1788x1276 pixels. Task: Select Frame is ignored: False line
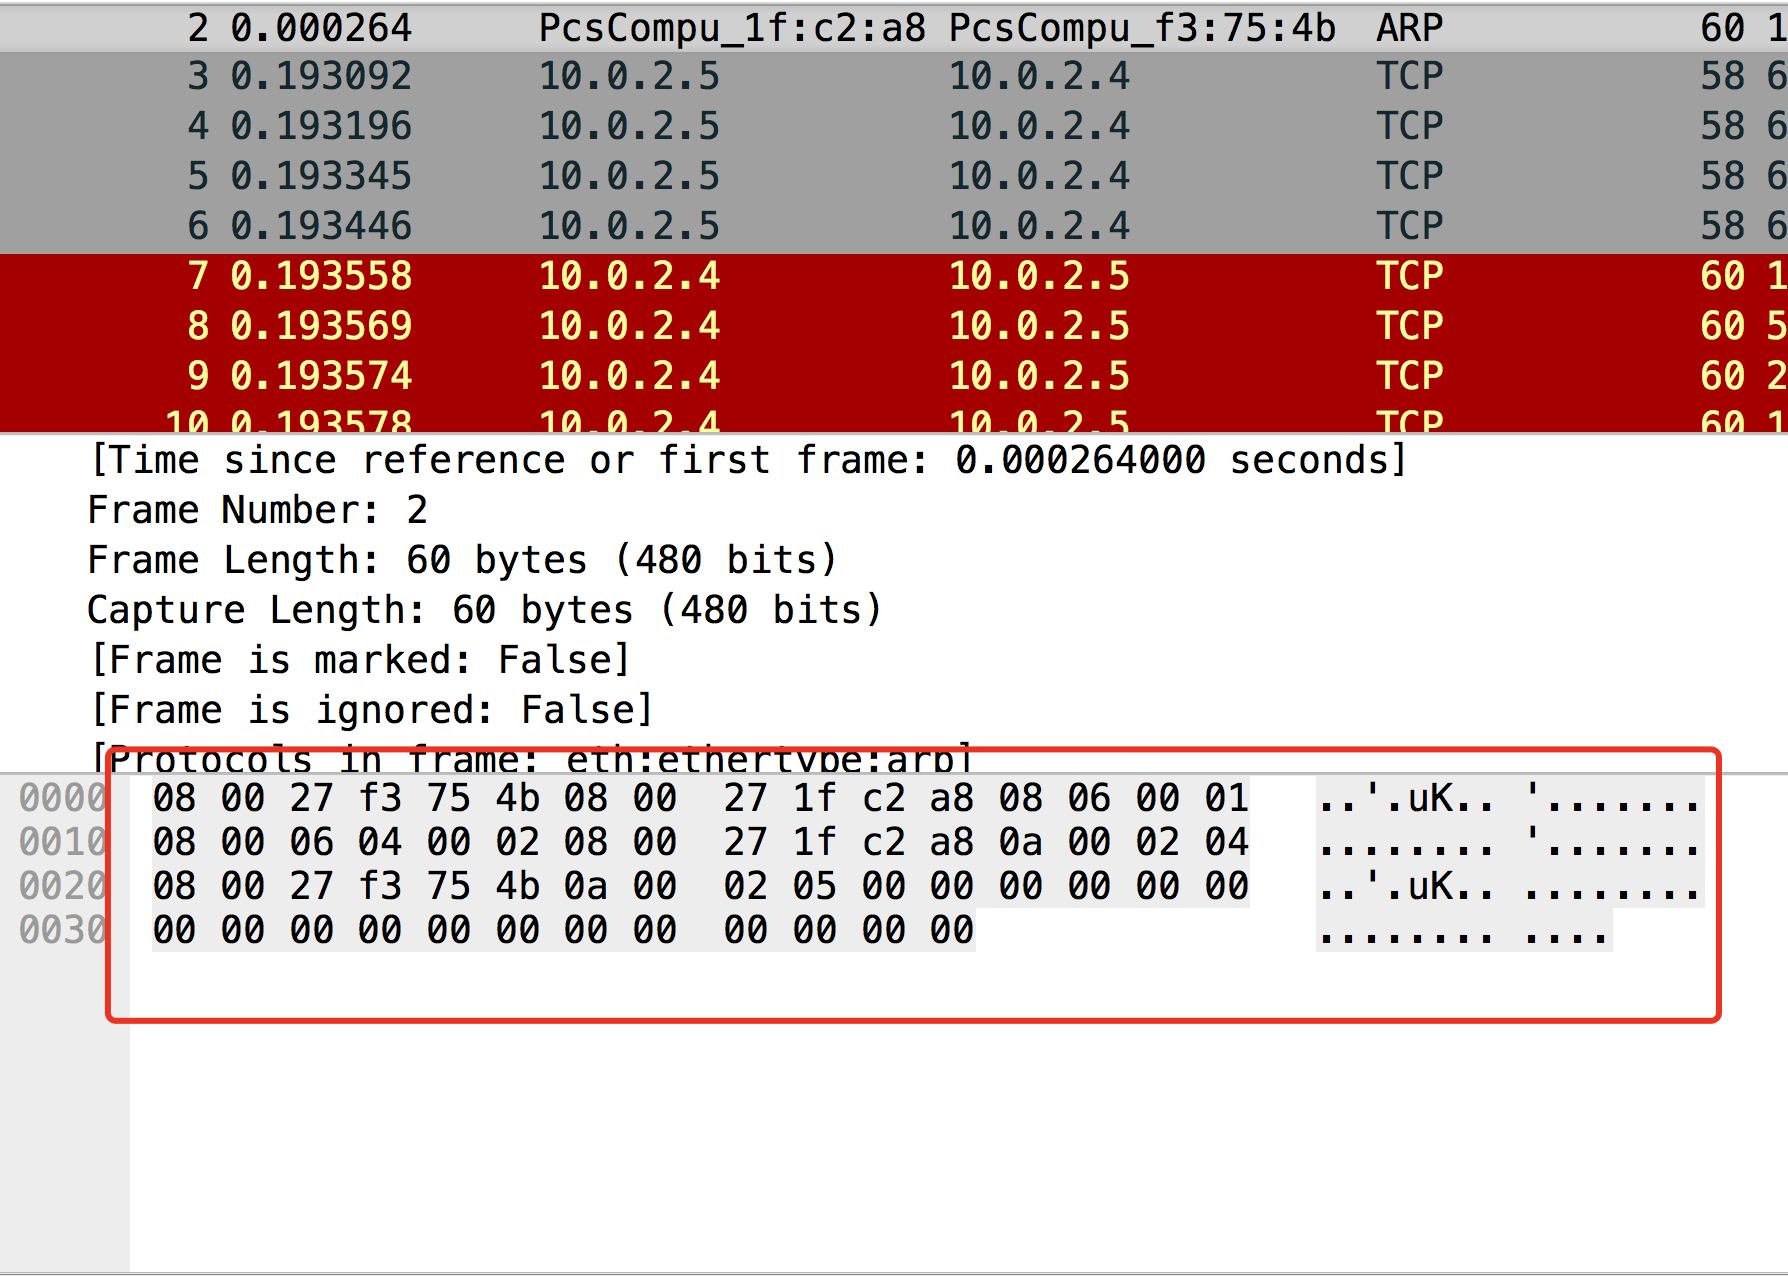click(x=371, y=710)
